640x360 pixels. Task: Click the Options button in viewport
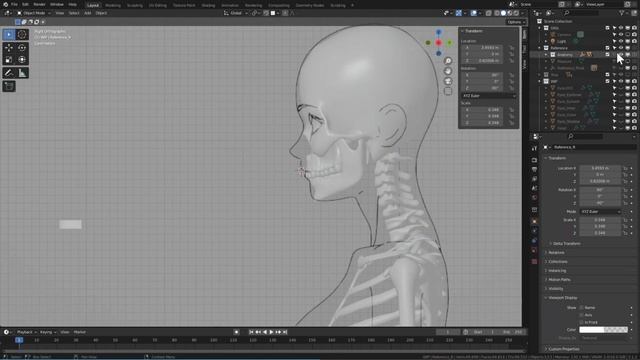[516, 22]
